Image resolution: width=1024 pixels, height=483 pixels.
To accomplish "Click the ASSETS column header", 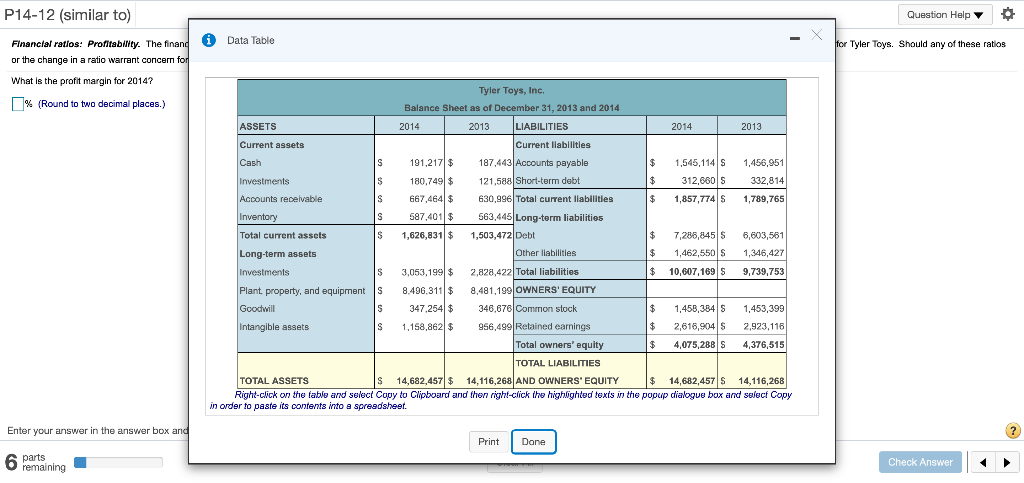I will pos(258,127).
